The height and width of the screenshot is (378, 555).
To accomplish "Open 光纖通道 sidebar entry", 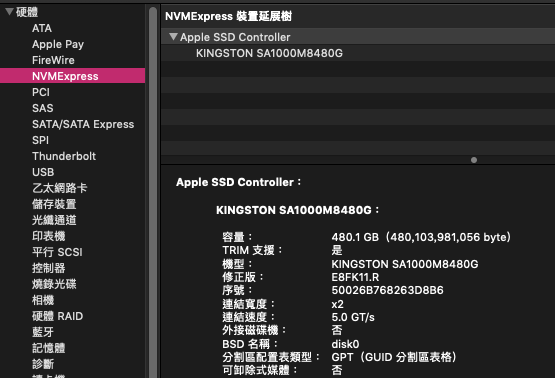I will click(x=54, y=220).
